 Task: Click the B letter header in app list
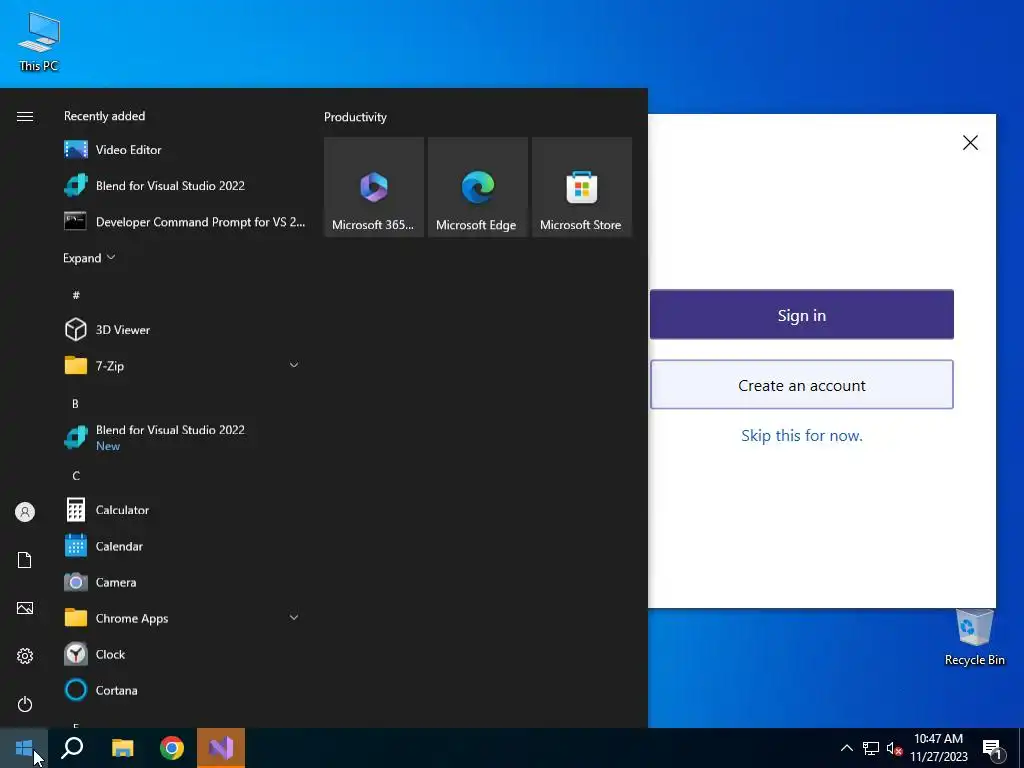76,404
